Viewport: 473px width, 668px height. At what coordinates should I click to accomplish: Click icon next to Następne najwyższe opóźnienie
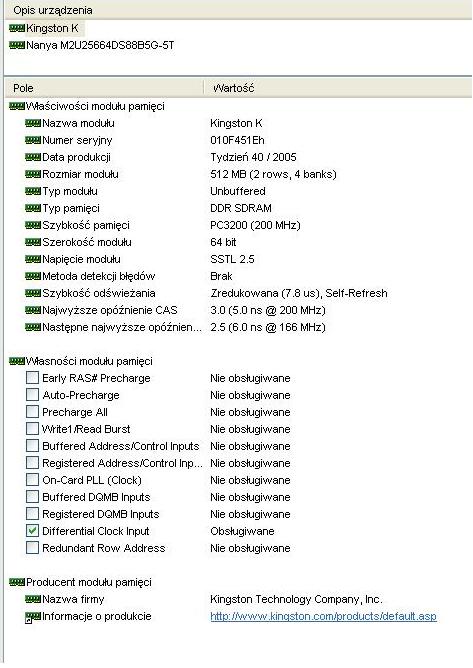point(33,327)
